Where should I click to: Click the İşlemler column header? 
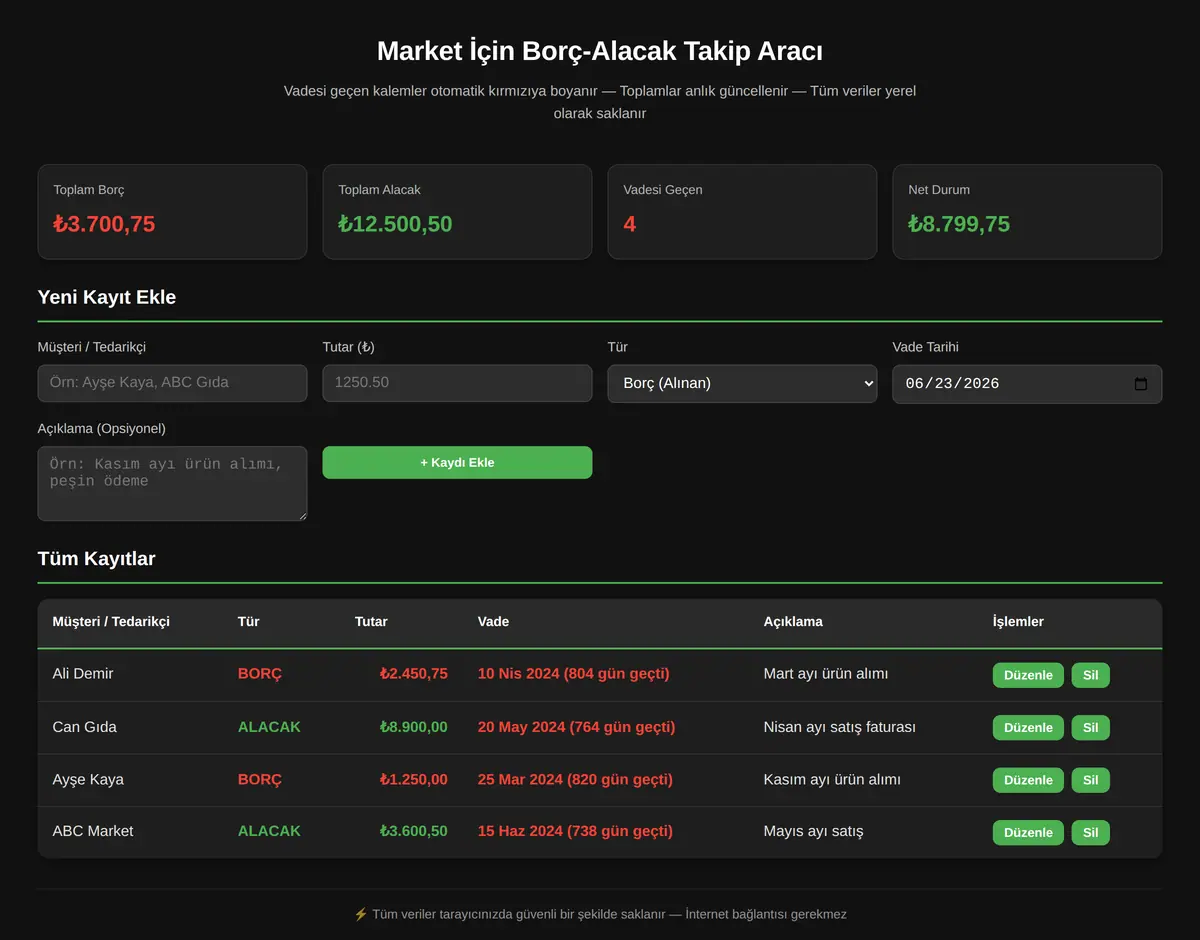point(1018,622)
